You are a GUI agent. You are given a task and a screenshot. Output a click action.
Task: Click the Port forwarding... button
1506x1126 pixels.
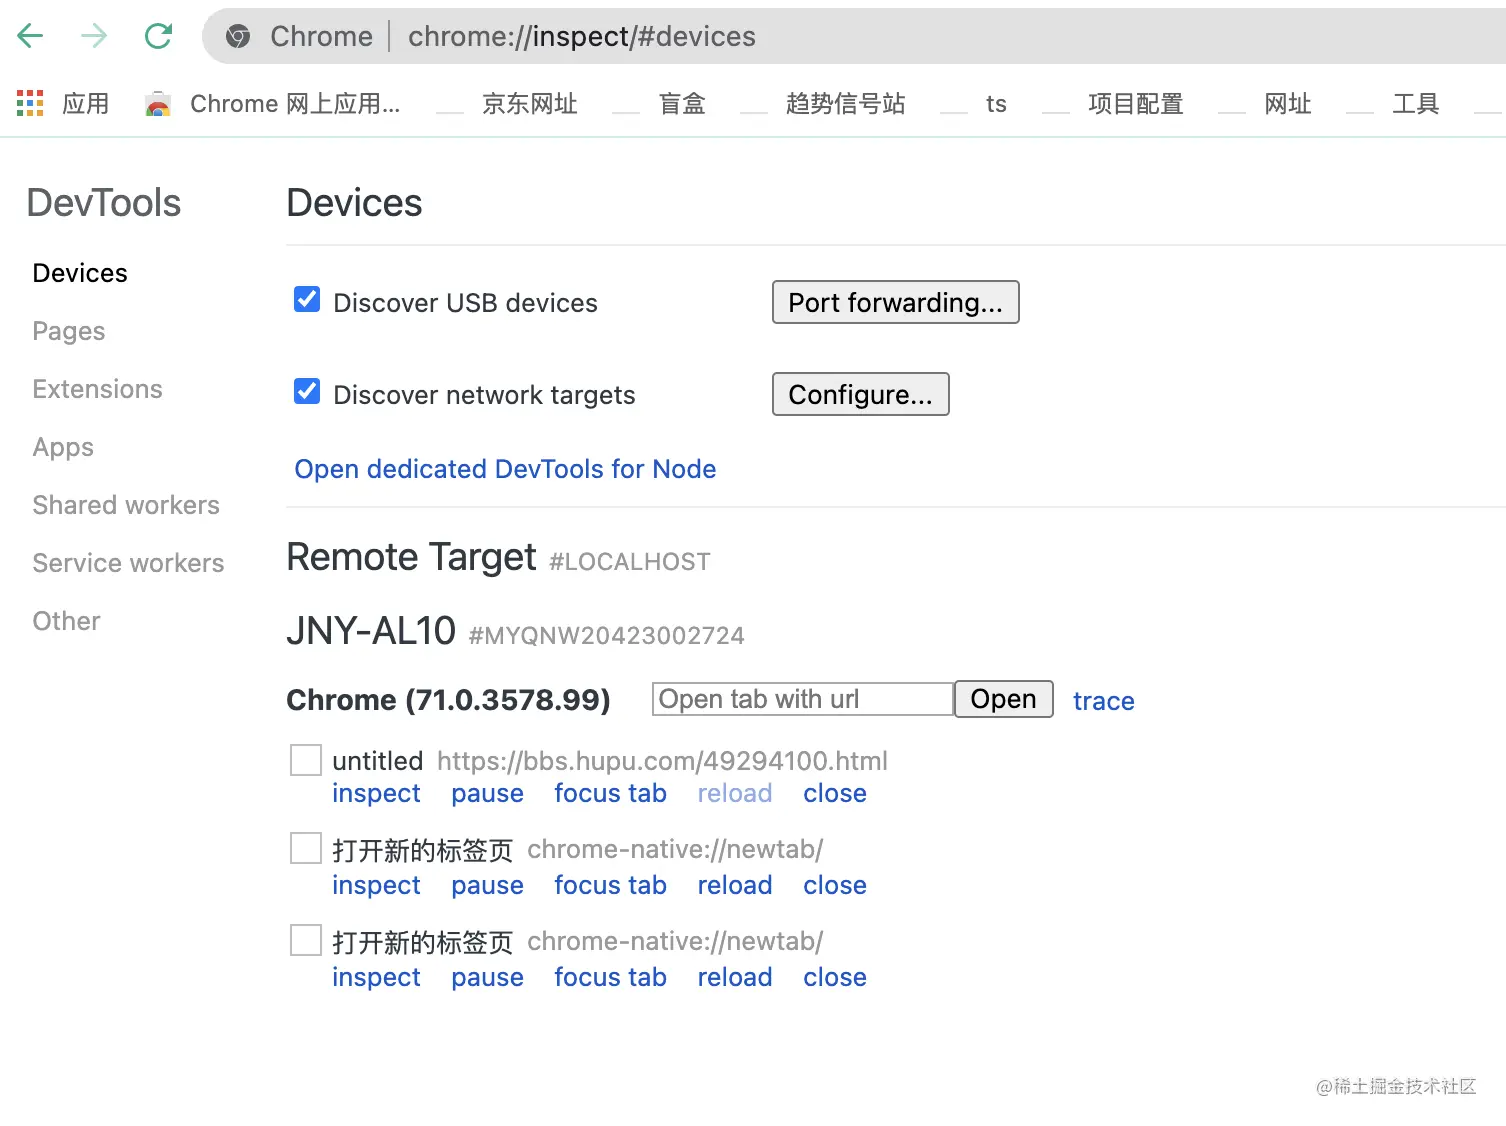click(895, 302)
